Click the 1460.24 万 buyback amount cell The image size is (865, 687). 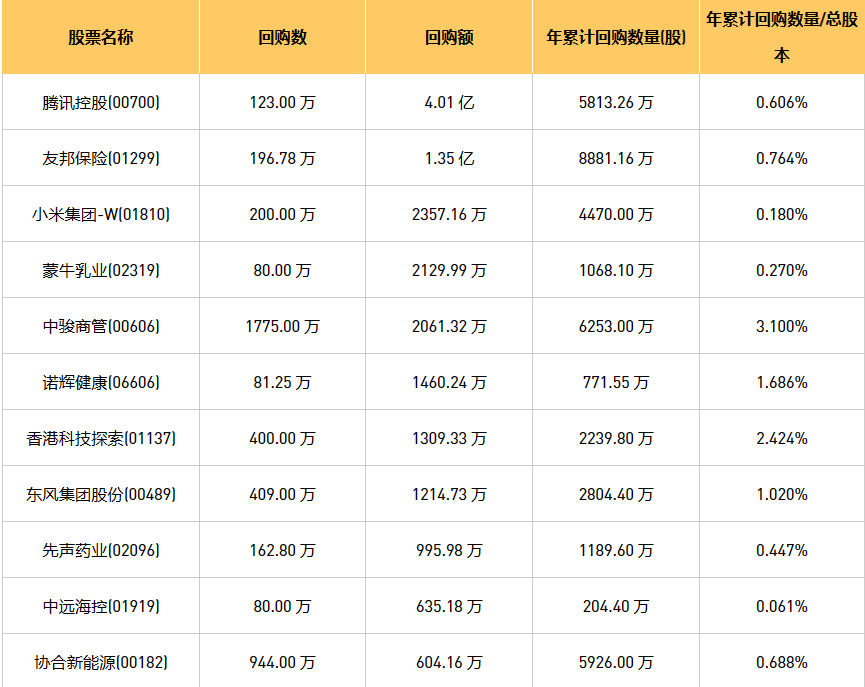click(x=449, y=382)
